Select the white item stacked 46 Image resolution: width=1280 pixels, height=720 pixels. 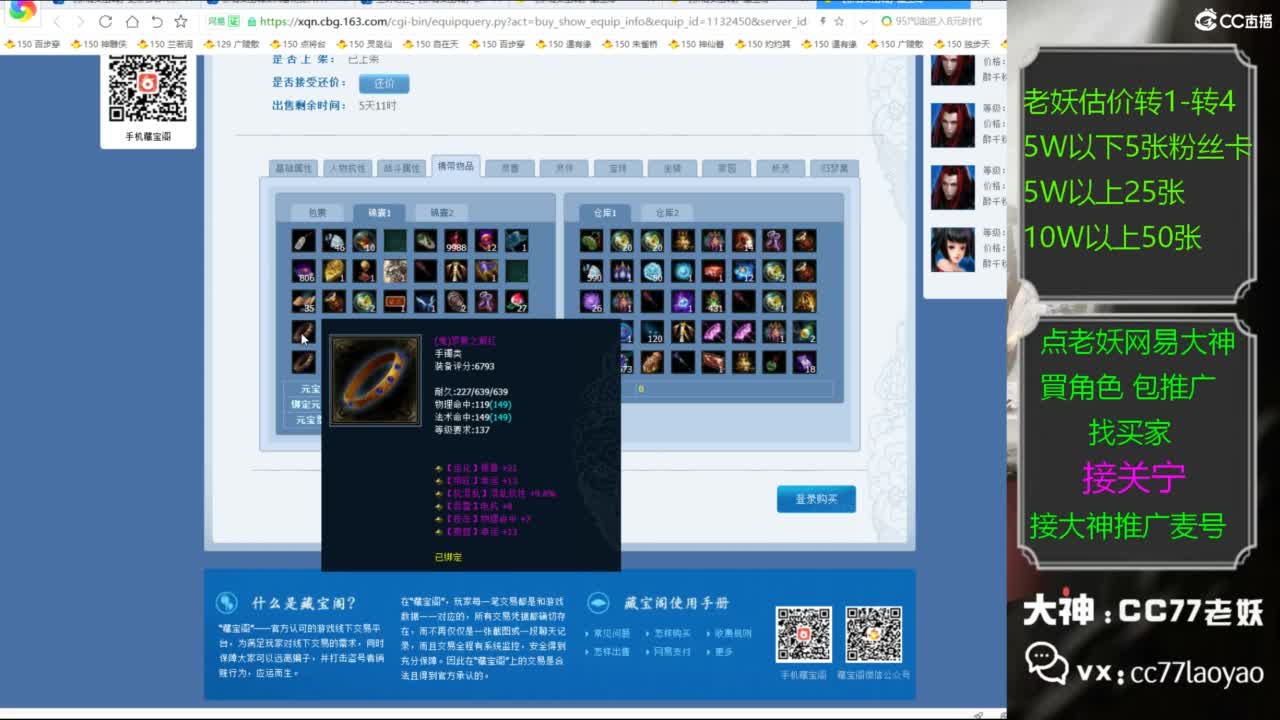tap(334, 240)
